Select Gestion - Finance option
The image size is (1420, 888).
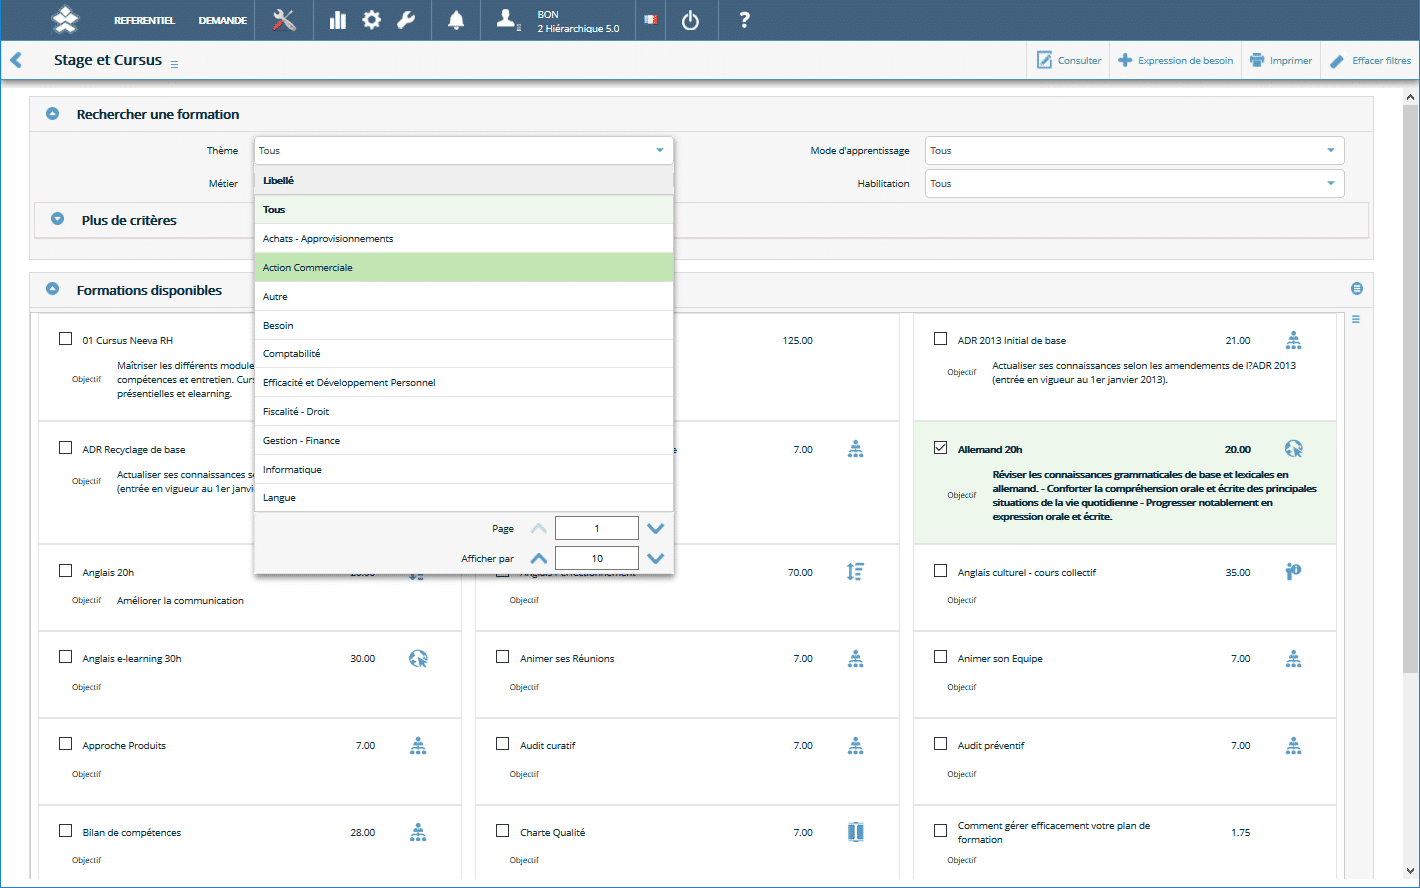(464, 440)
